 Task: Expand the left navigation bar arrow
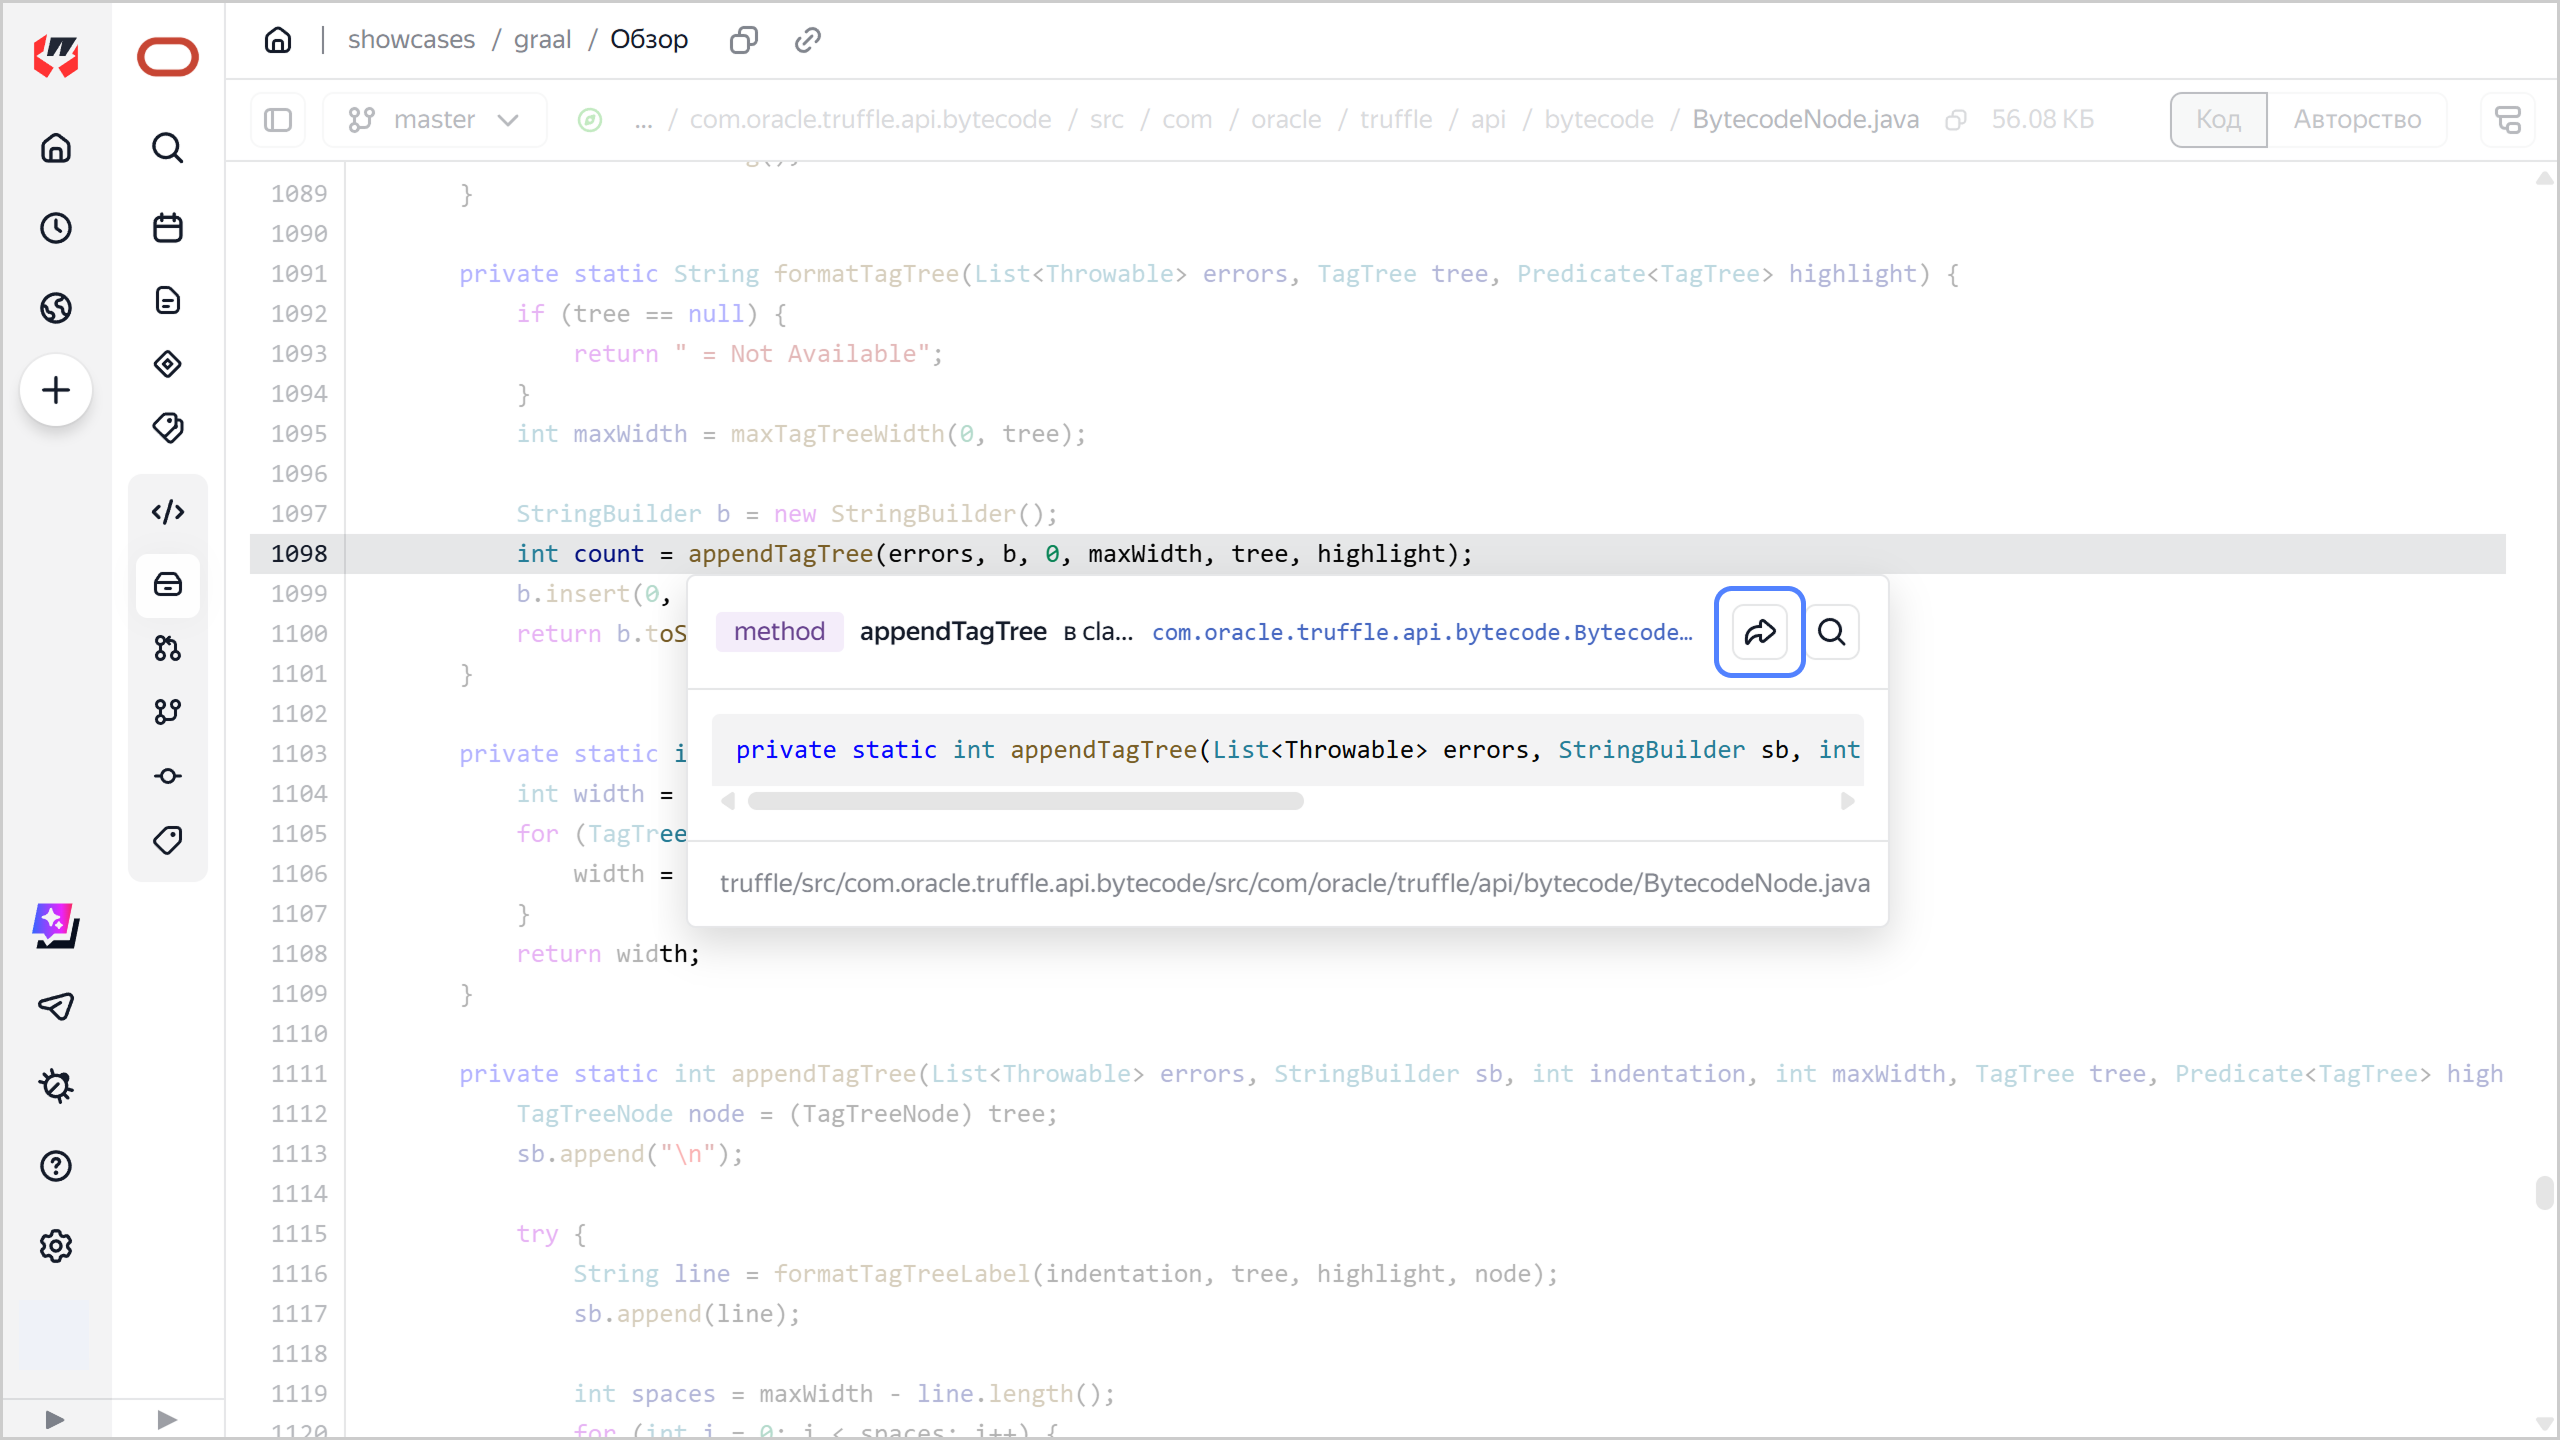pos(55,1419)
